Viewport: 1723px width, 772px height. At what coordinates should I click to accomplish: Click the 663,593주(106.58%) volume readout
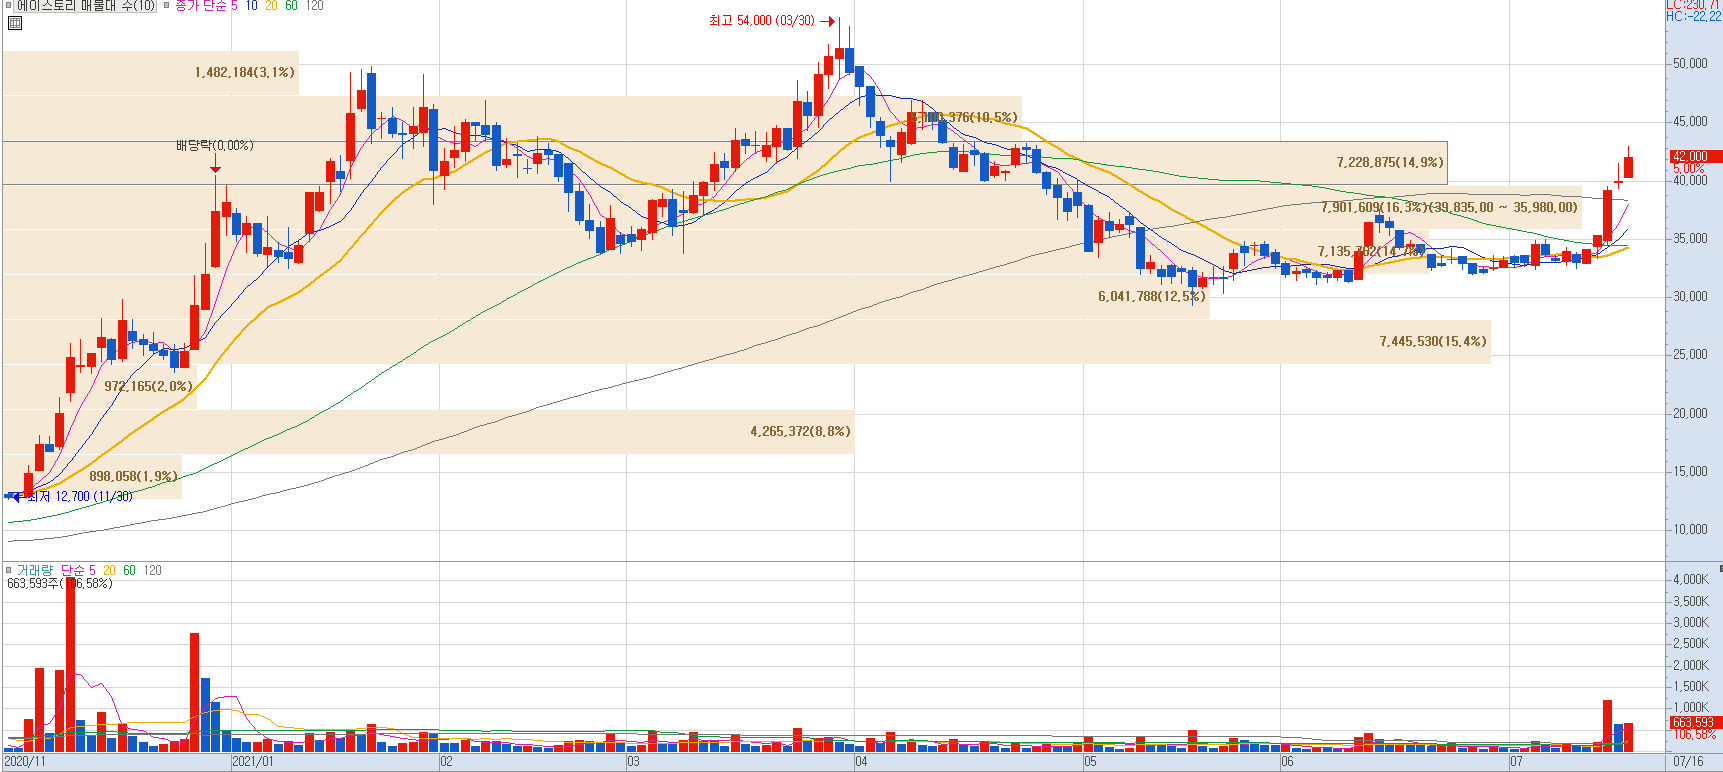tap(60, 583)
